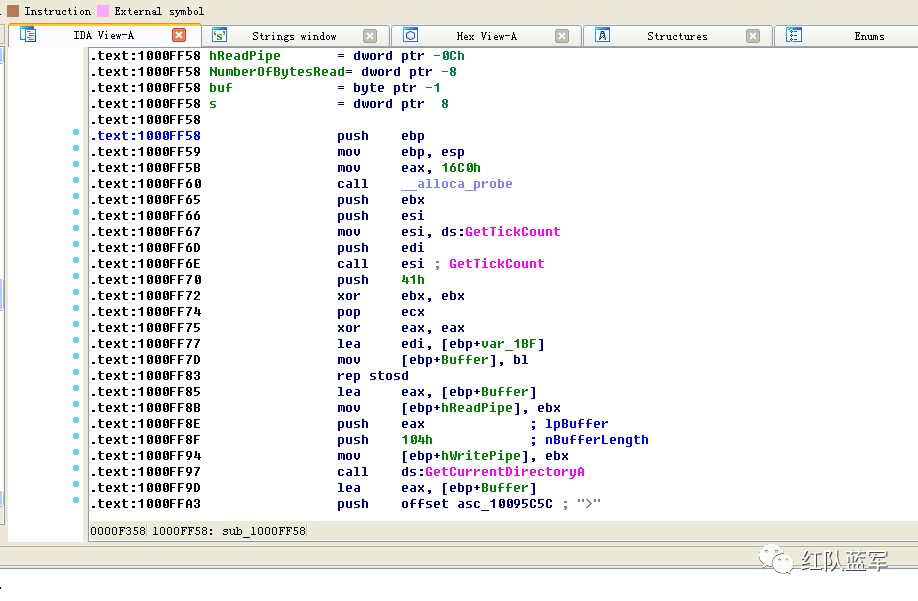Click the External symbol legend color swatch
The width and height of the screenshot is (918, 601).
103,11
